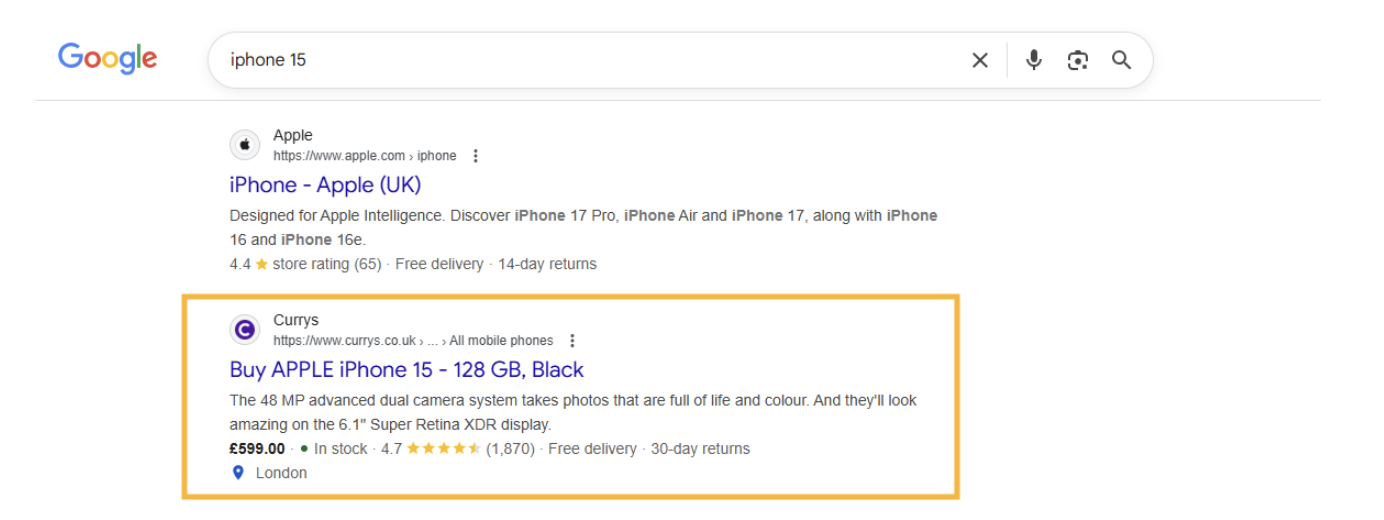Viewport: 1384px width, 520px height.
Task: Open Google Lens image search
Action: pos(1077,60)
